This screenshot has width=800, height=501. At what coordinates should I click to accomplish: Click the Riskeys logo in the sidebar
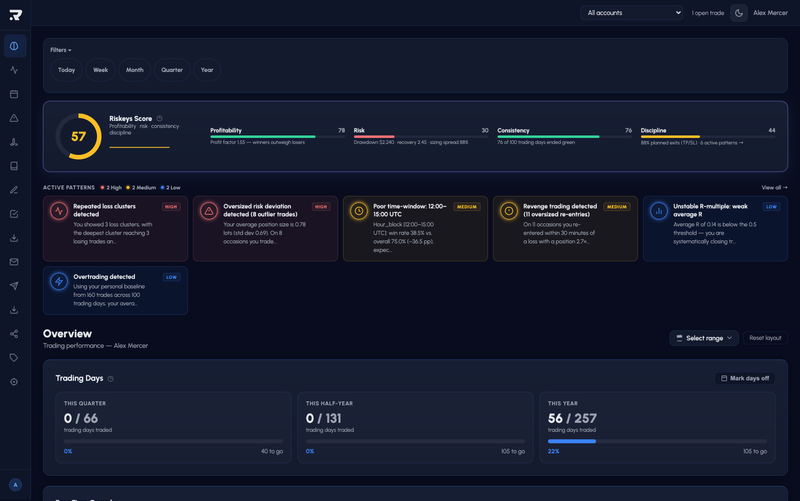click(x=15, y=15)
